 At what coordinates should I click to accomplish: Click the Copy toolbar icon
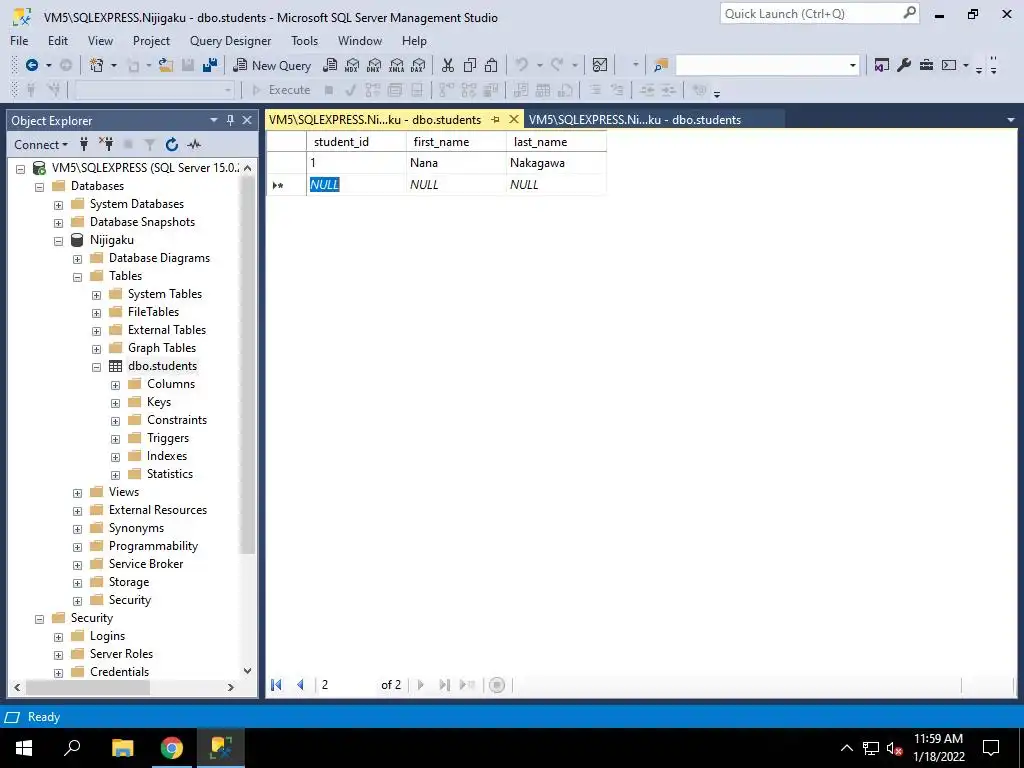coord(470,65)
